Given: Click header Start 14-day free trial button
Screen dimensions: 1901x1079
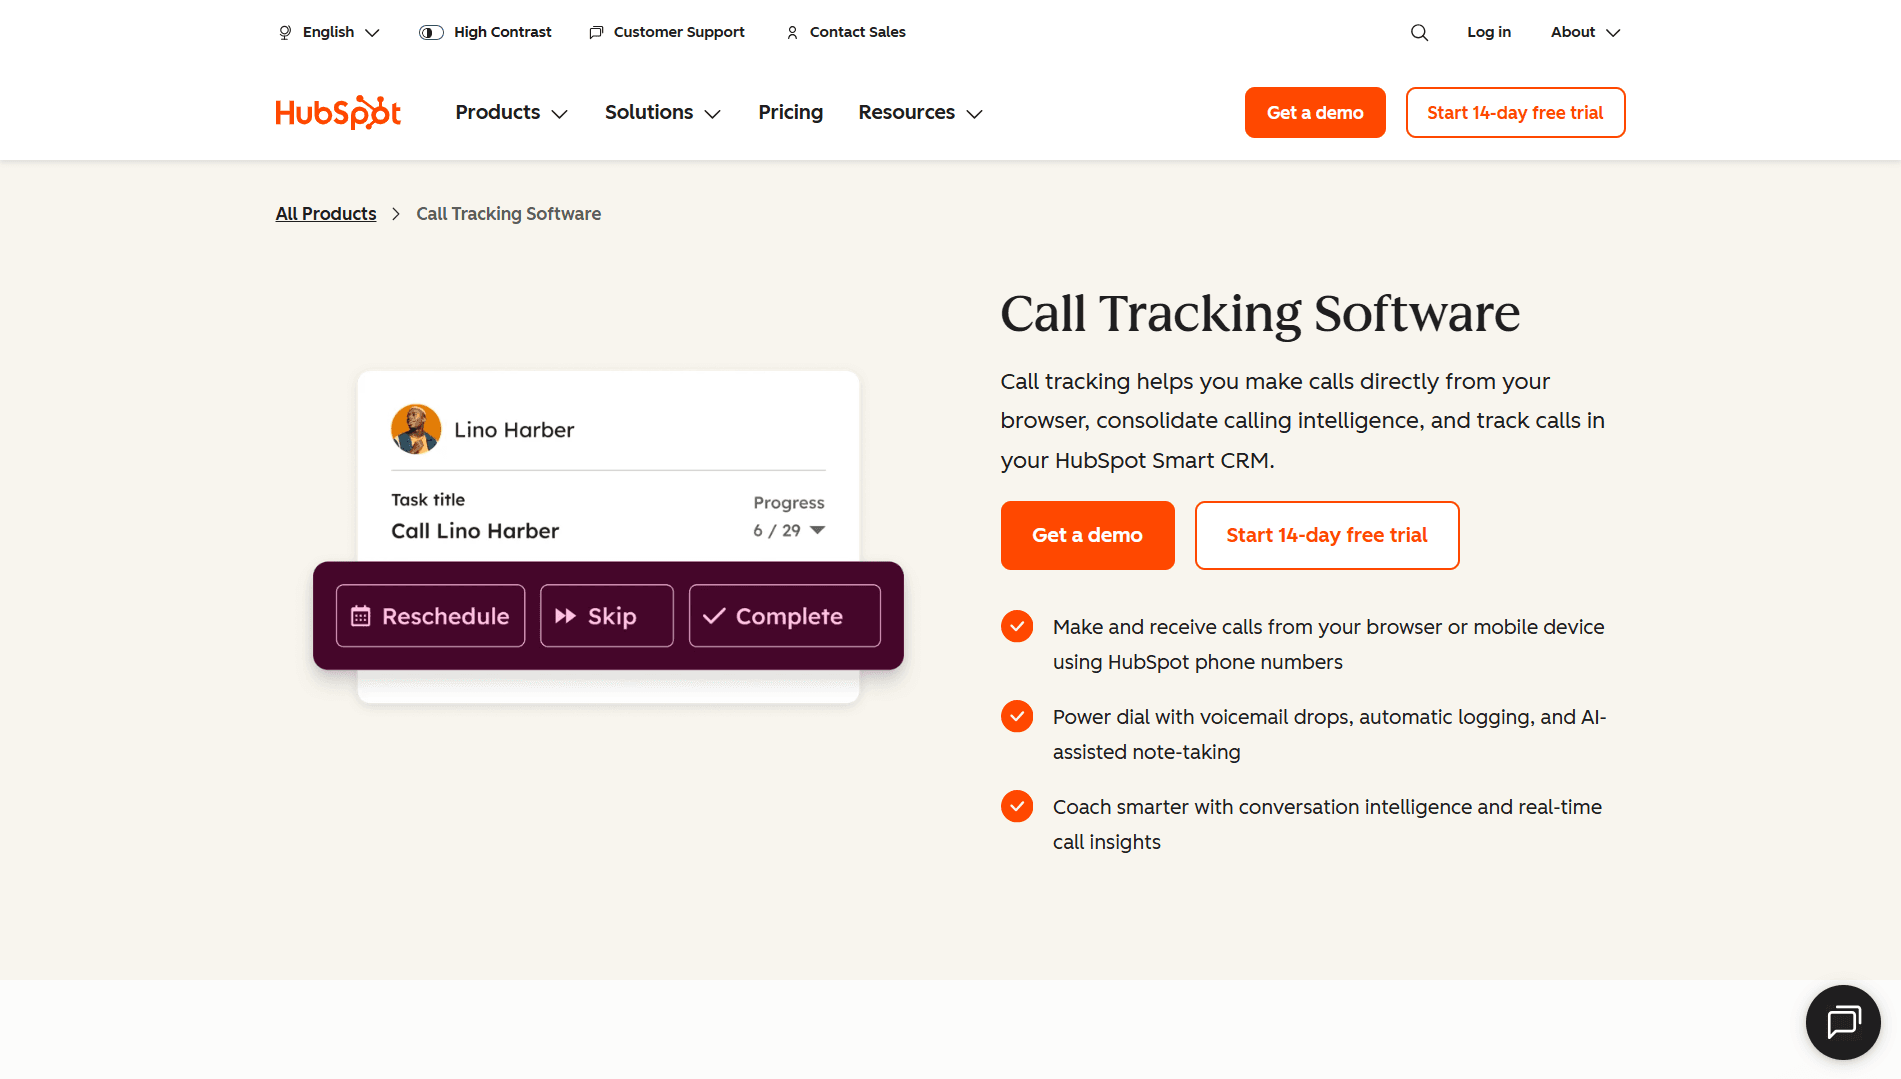Looking at the screenshot, I should point(1515,112).
